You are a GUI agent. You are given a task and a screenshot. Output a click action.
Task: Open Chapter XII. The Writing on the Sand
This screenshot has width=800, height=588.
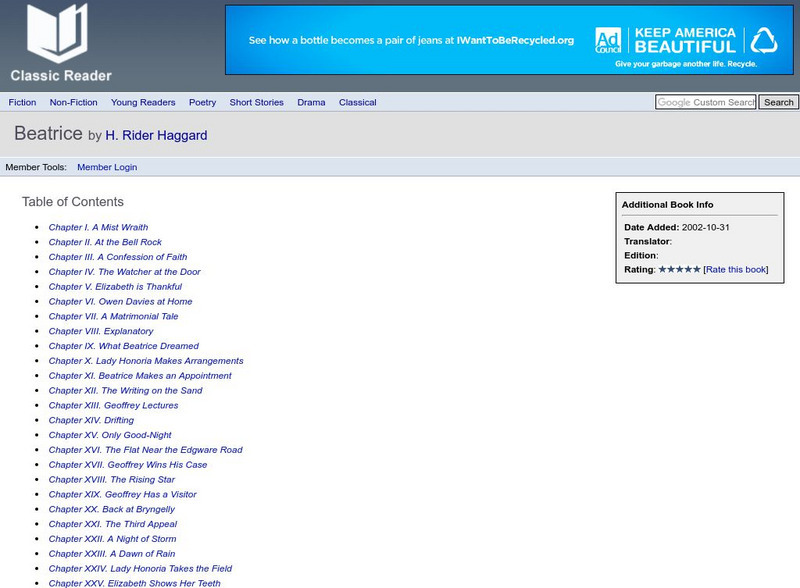coord(126,390)
